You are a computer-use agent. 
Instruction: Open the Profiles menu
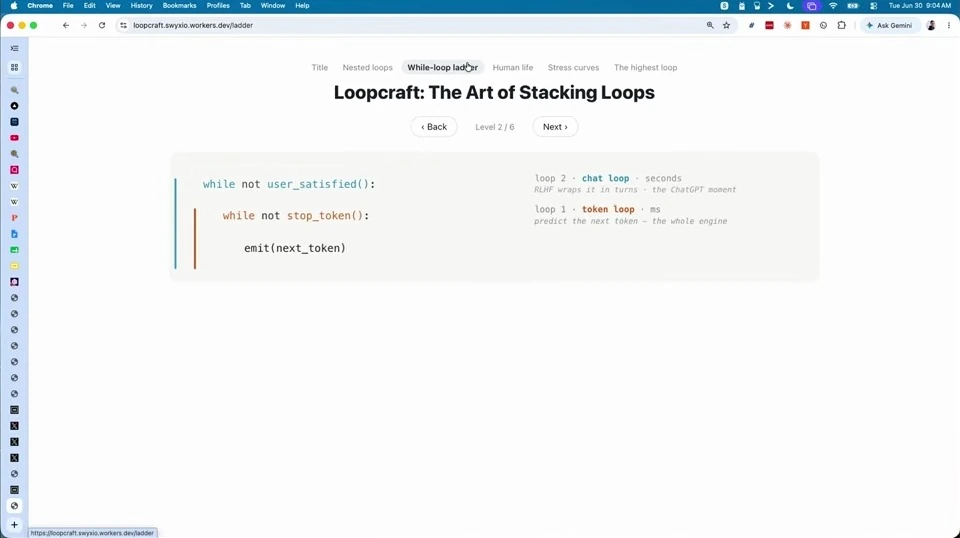click(x=218, y=6)
